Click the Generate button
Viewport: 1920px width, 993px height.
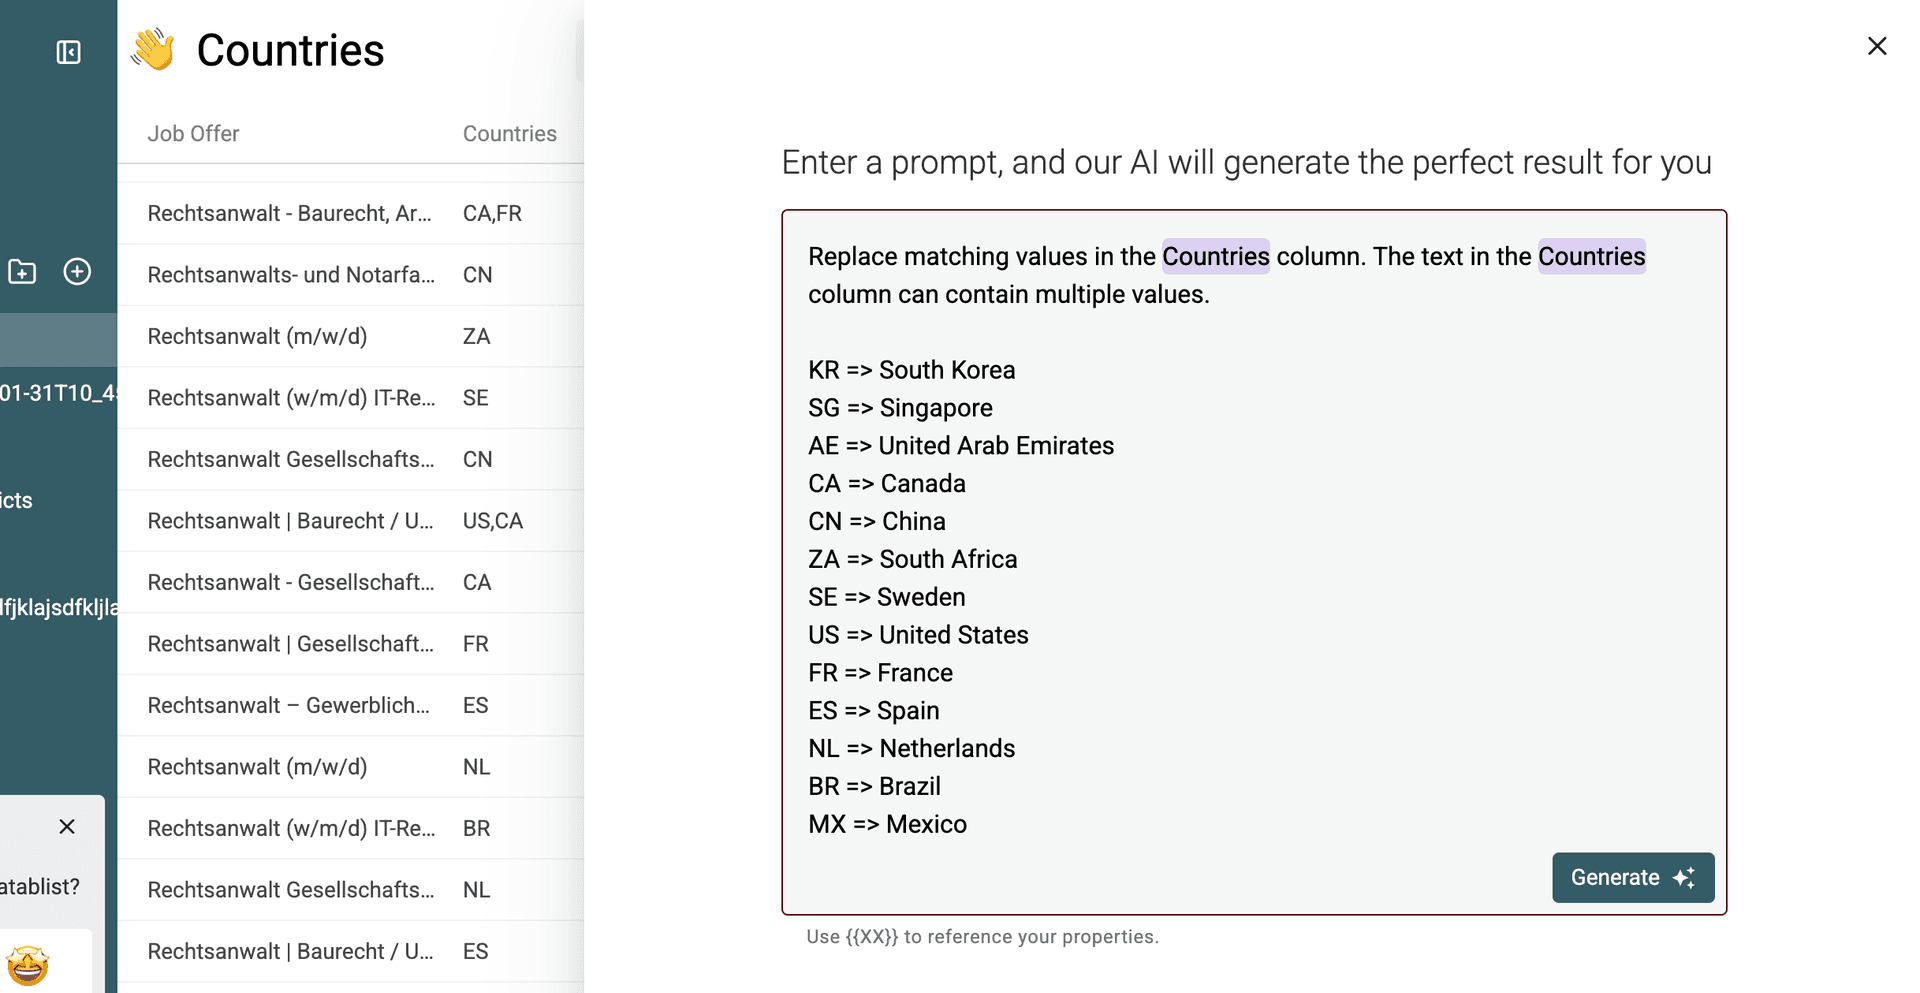[1632, 878]
